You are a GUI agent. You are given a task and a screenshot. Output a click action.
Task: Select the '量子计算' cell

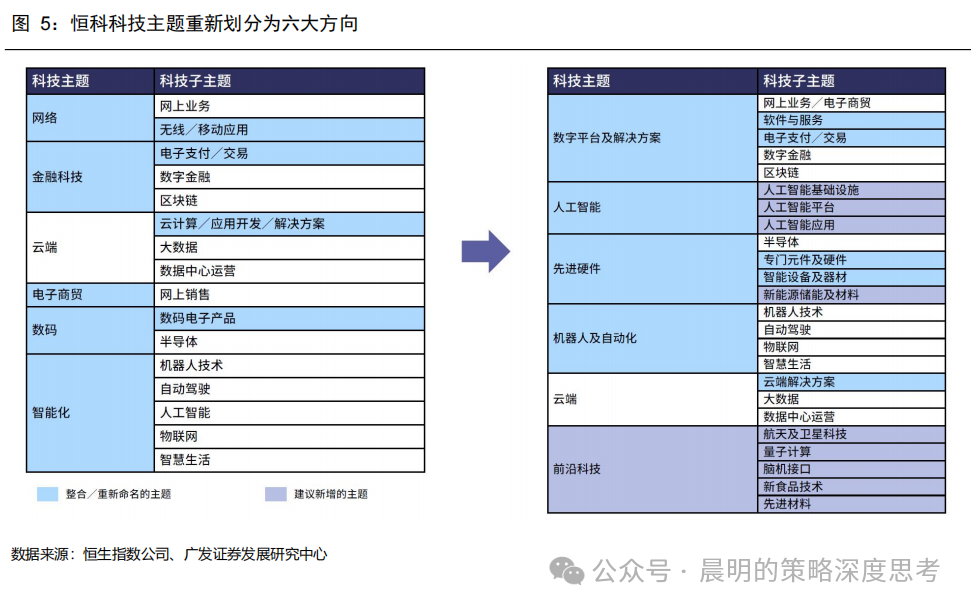[851, 452]
